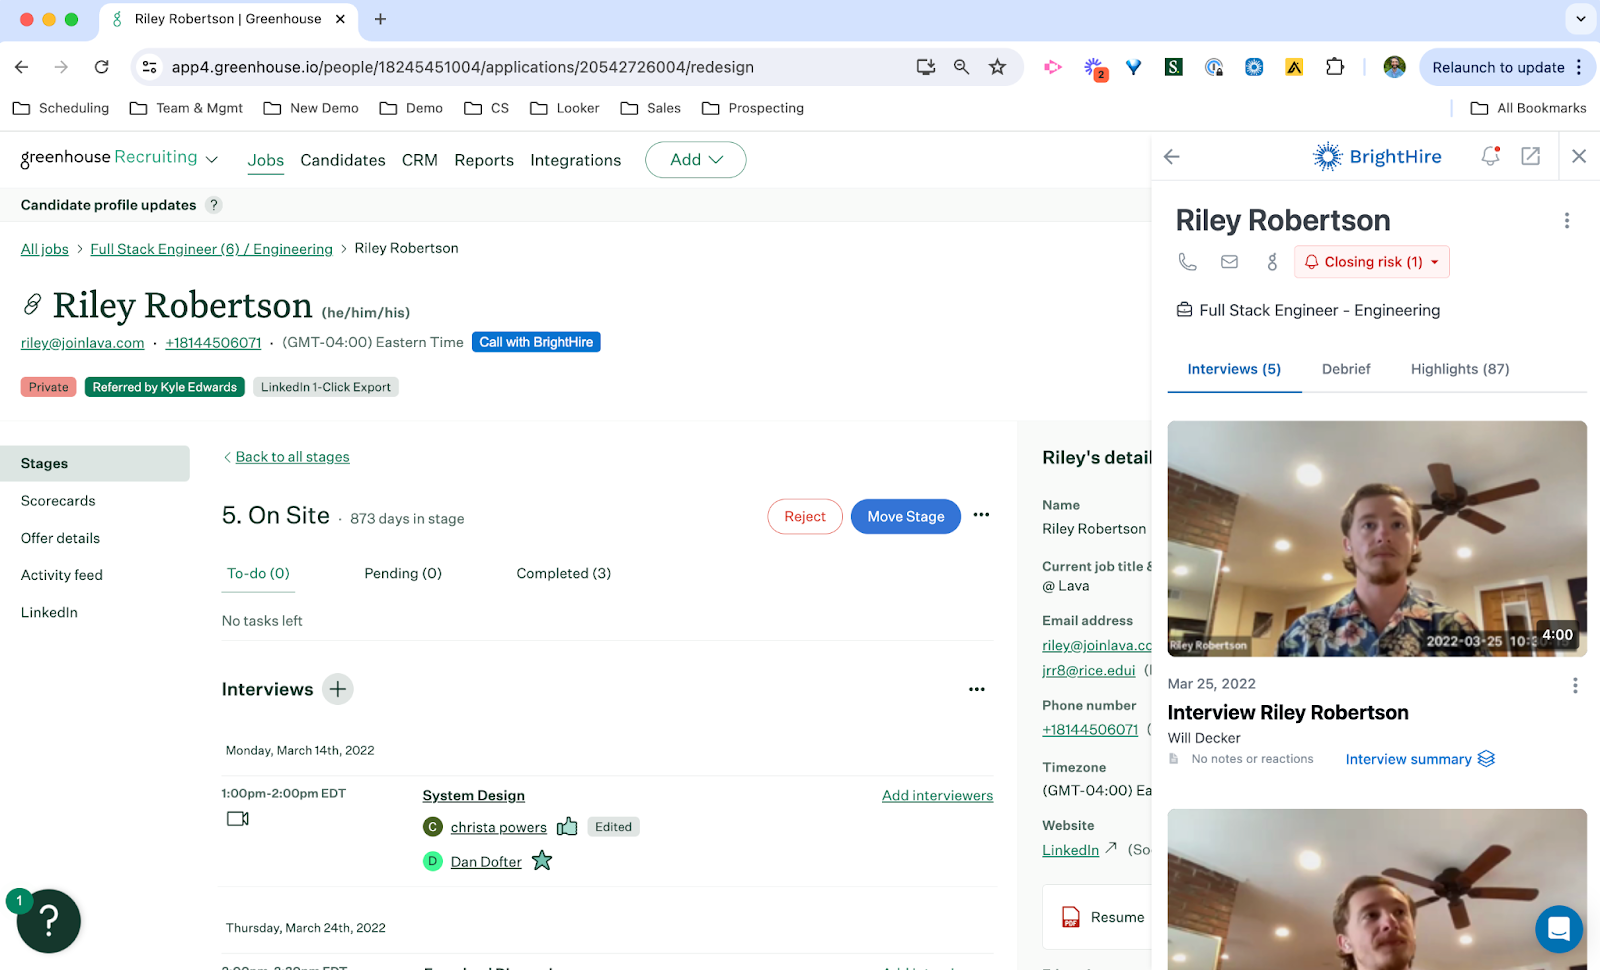
Task: Click the phone icon under Riley Robertson
Action: [x=1187, y=262]
